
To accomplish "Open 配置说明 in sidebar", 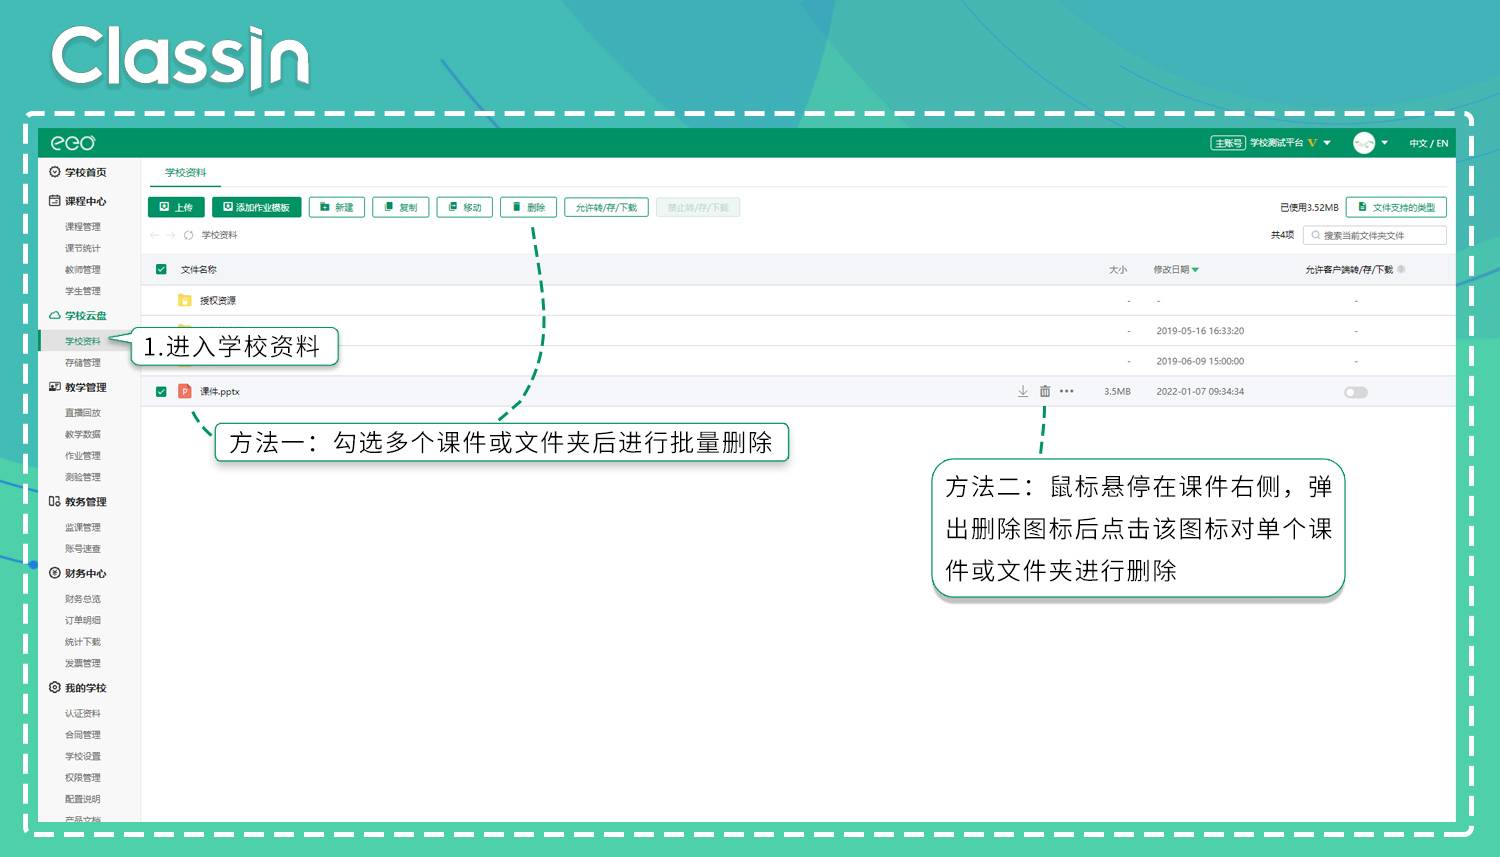I will [x=83, y=799].
